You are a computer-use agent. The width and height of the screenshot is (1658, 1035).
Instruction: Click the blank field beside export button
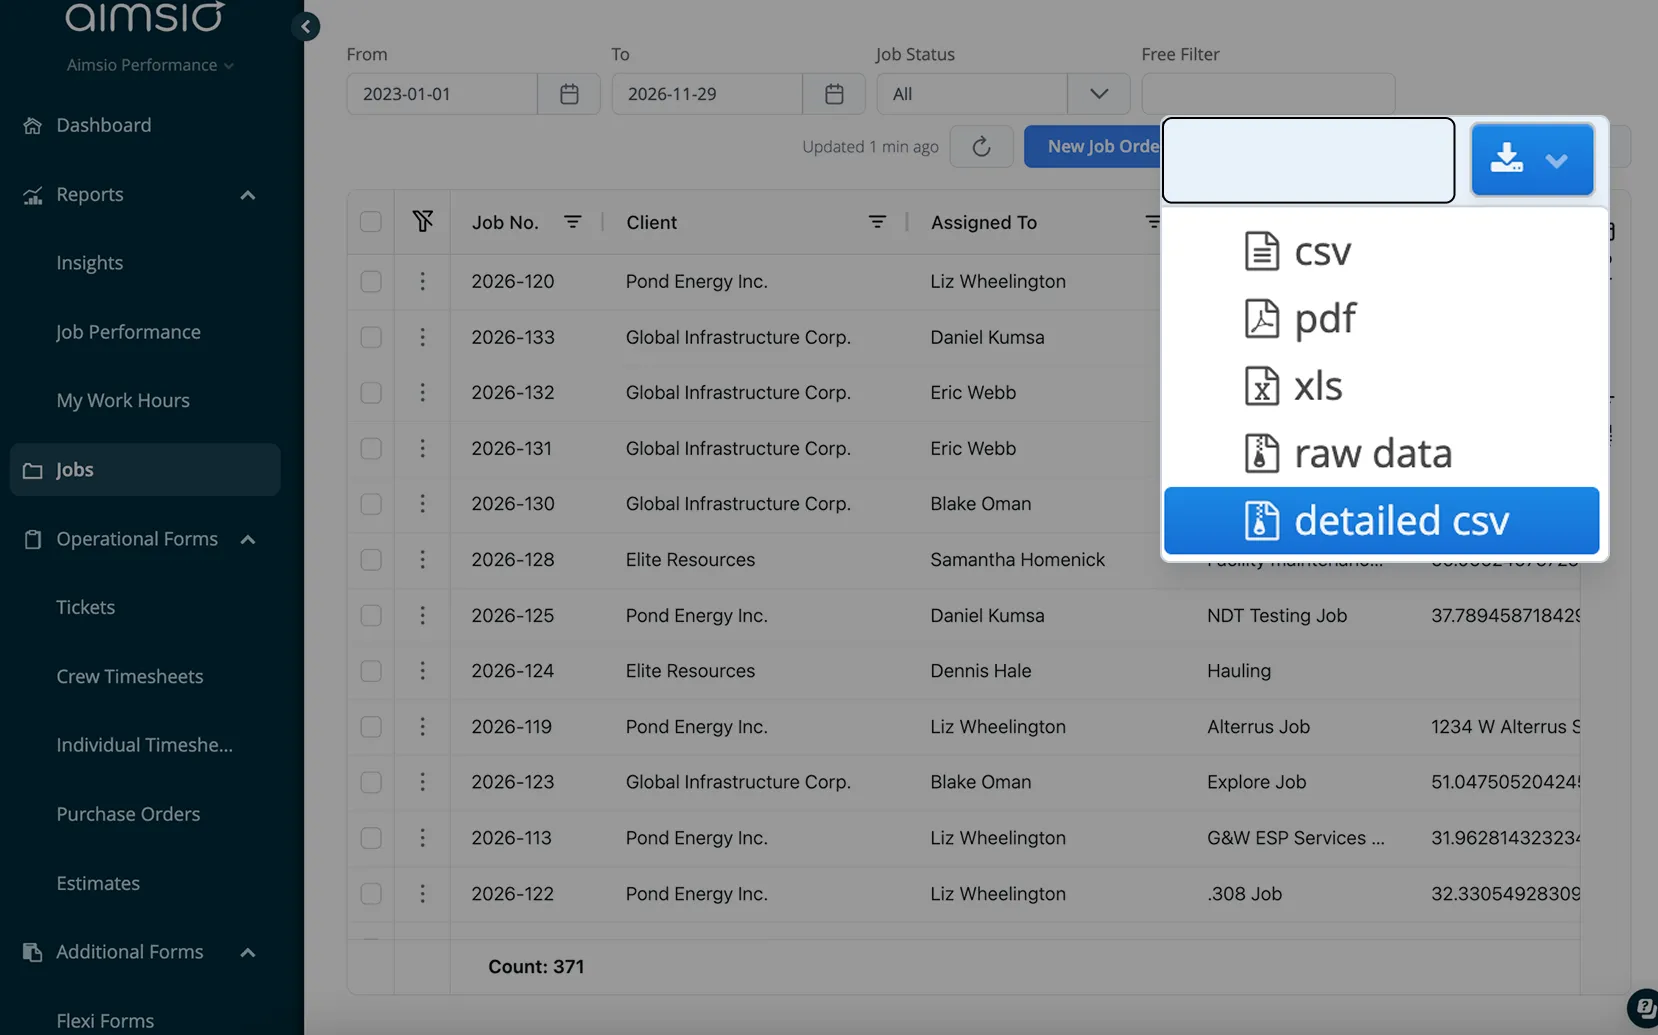pyautogui.click(x=1308, y=160)
